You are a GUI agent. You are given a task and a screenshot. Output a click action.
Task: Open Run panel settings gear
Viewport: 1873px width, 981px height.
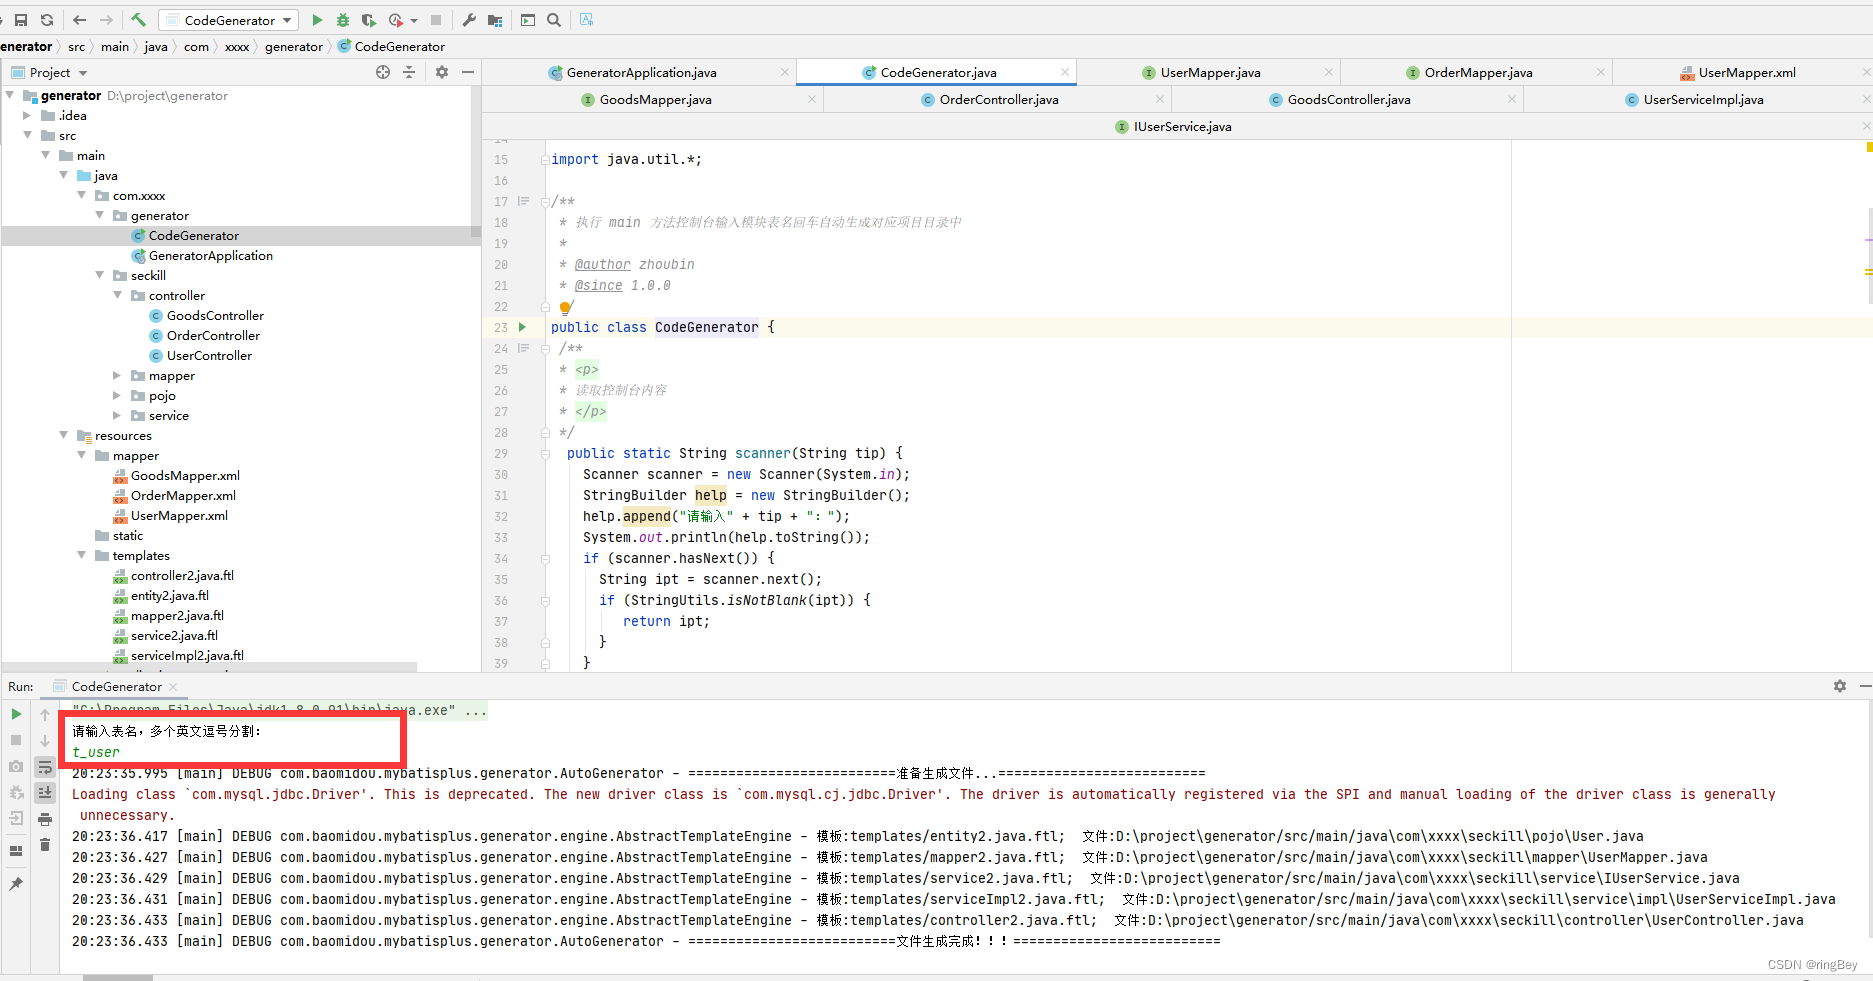(1840, 686)
